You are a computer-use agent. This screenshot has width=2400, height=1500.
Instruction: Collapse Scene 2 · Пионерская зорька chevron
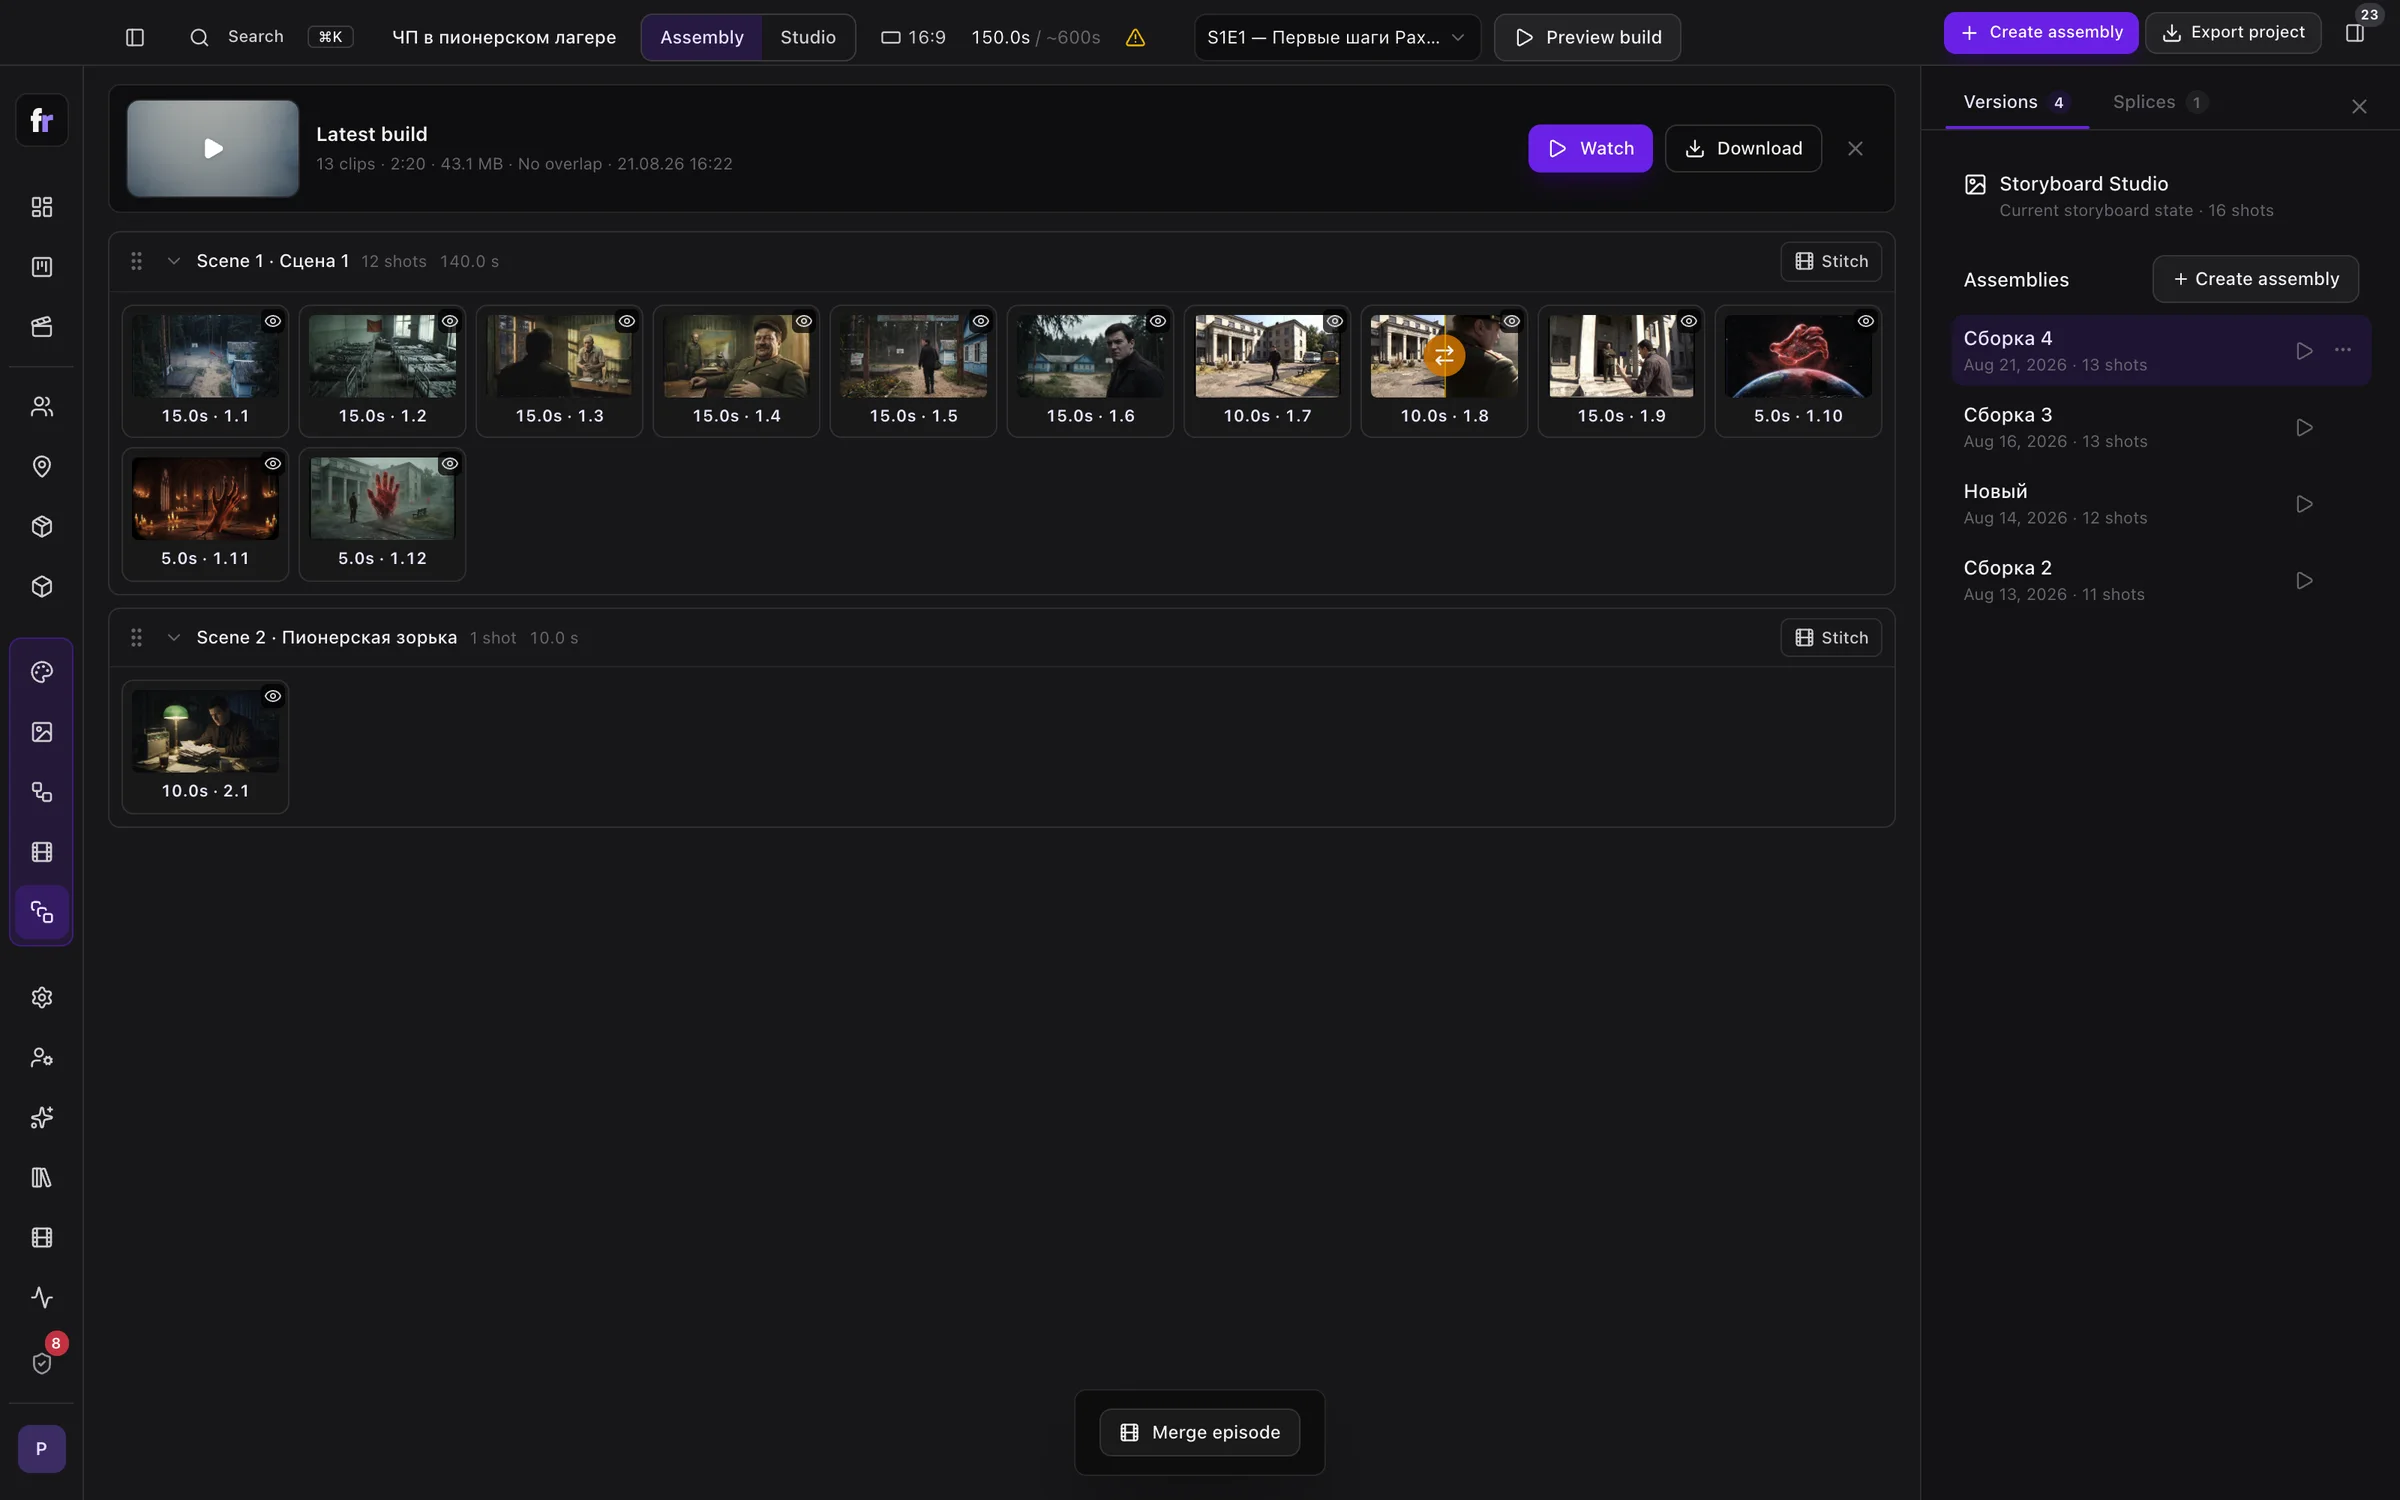tap(174, 638)
